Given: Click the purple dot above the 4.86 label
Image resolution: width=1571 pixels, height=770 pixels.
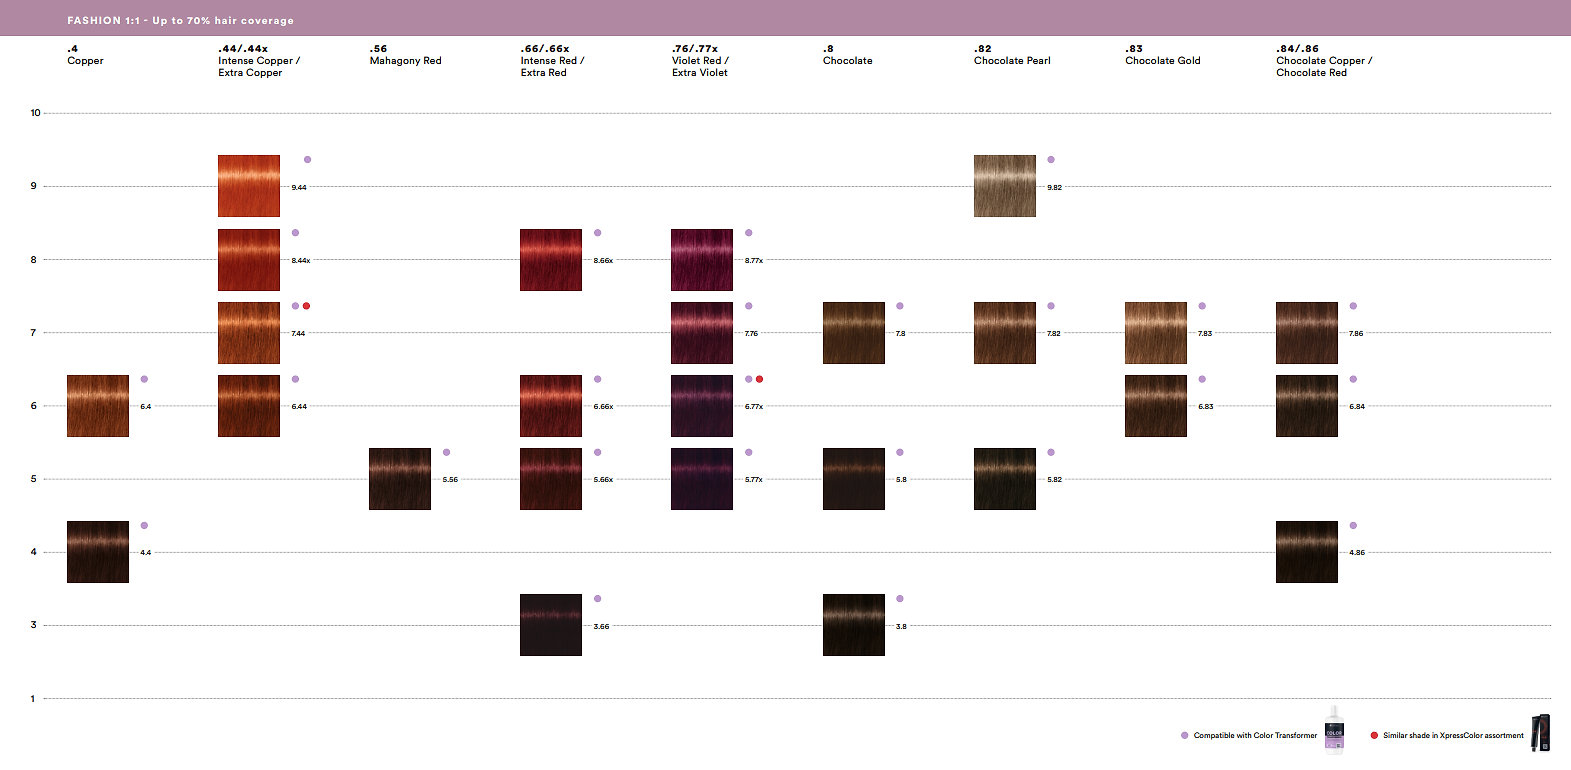Looking at the screenshot, I should (1353, 526).
